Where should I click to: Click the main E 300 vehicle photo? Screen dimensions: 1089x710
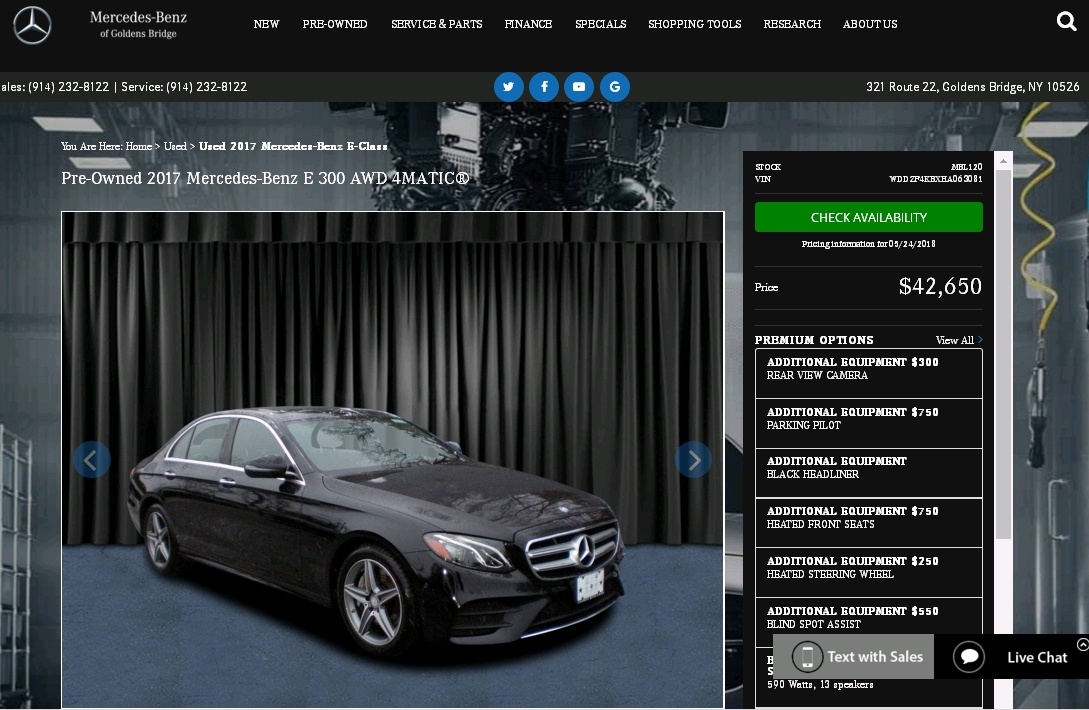click(x=392, y=459)
